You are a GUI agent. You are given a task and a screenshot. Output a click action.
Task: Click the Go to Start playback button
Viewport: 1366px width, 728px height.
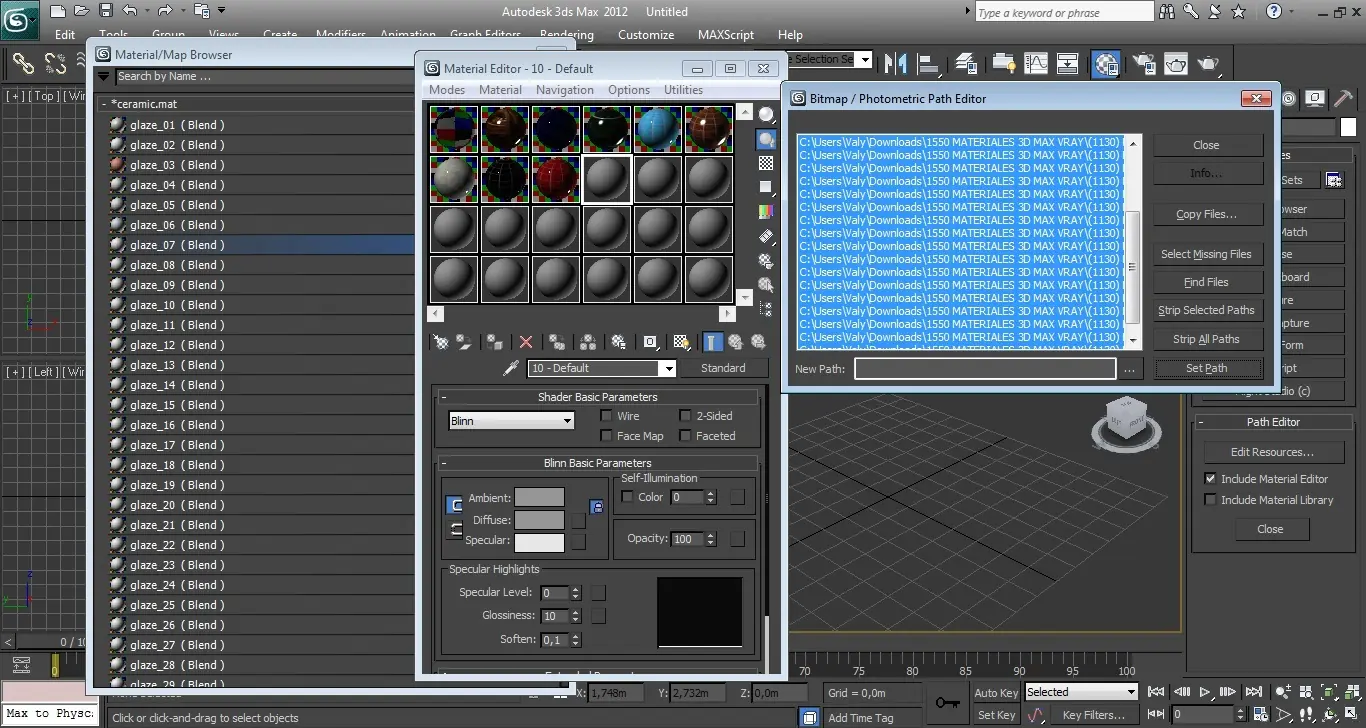pyautogui.click(x=1156, y=691)
